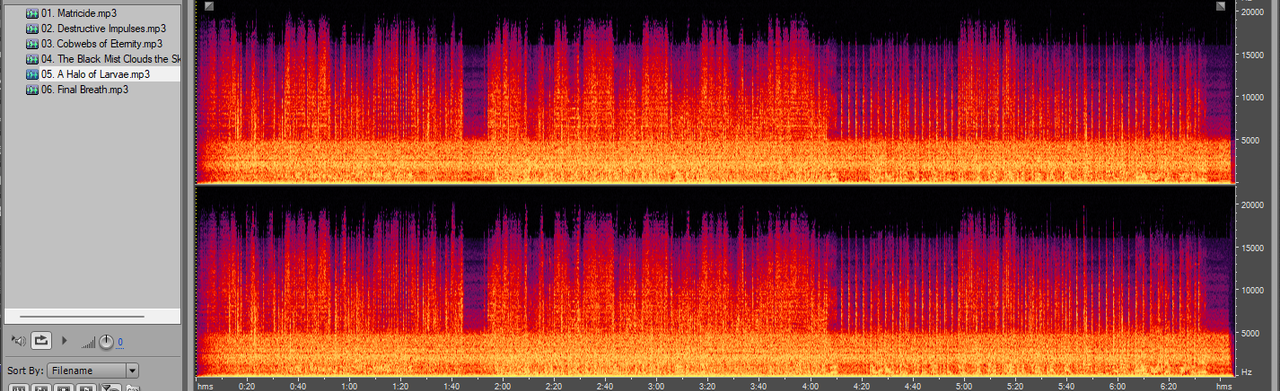
Task: Click the 2:00 mark on timeline
Action: [x=502, y=385]
